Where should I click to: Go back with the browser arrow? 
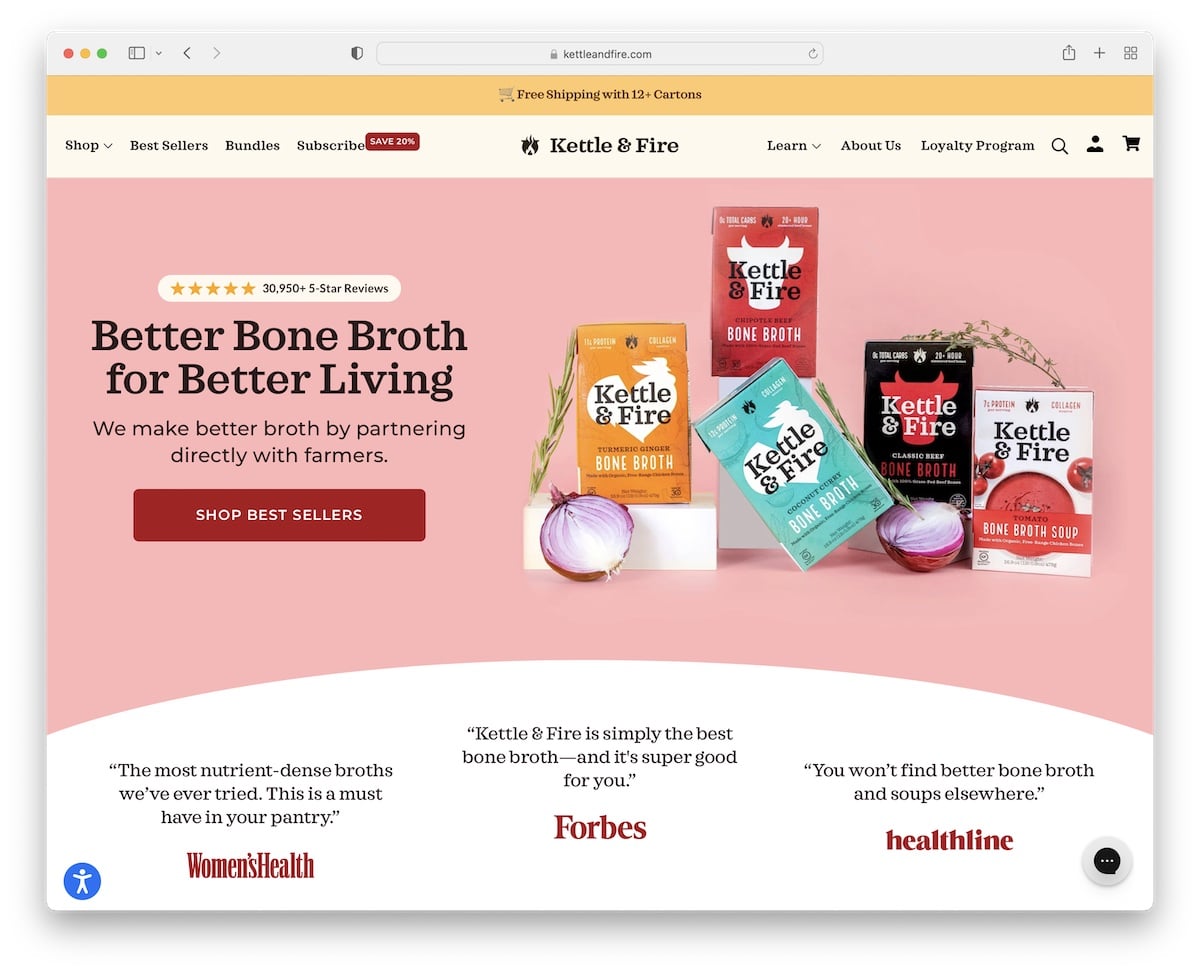point(187,53)
